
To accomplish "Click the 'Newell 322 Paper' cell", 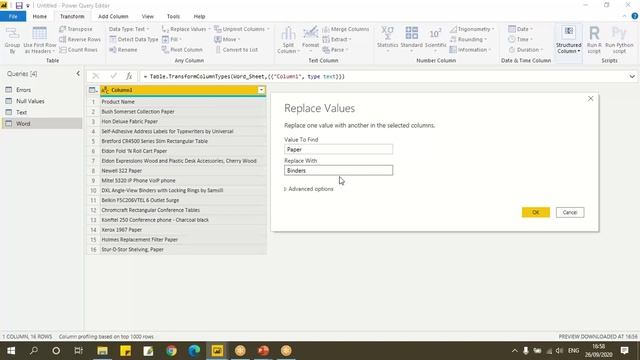I will (183, 171).
